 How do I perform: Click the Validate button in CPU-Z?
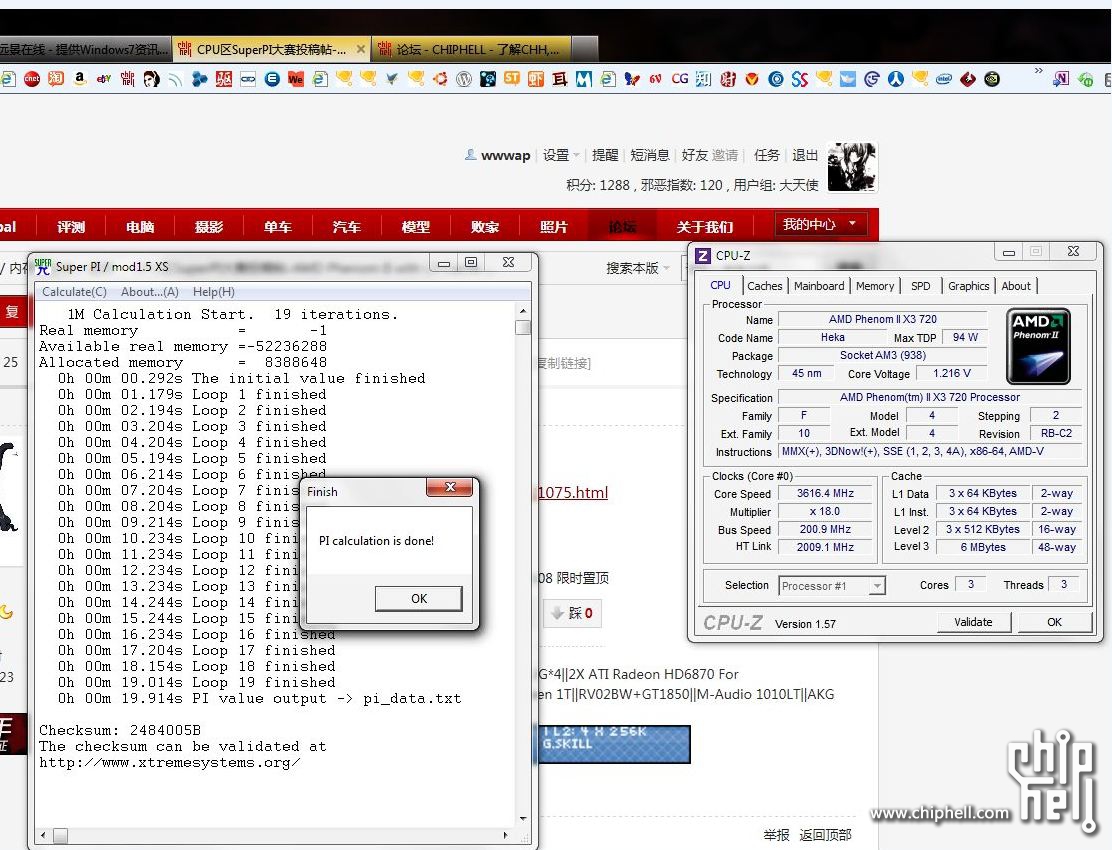pyautogui.click(x=973, y=622)
